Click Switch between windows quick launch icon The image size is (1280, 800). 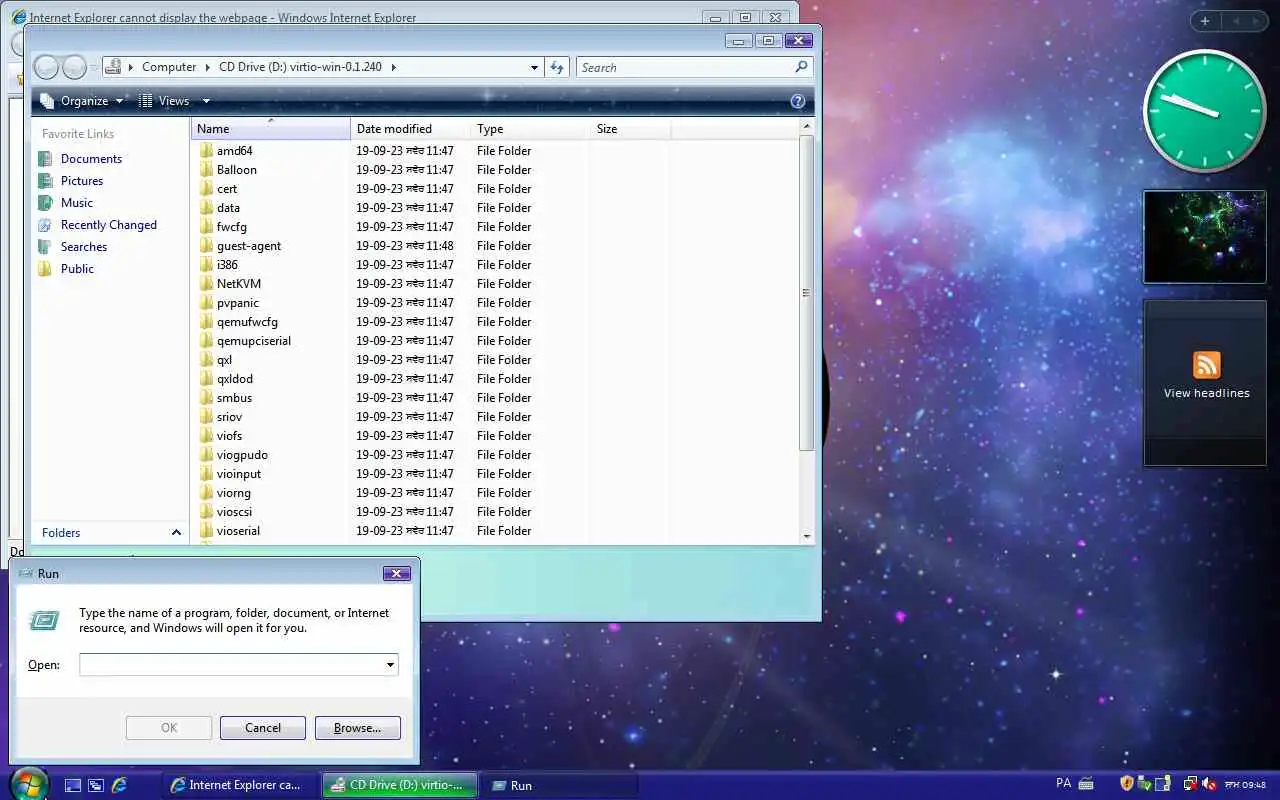click(96, 785)
